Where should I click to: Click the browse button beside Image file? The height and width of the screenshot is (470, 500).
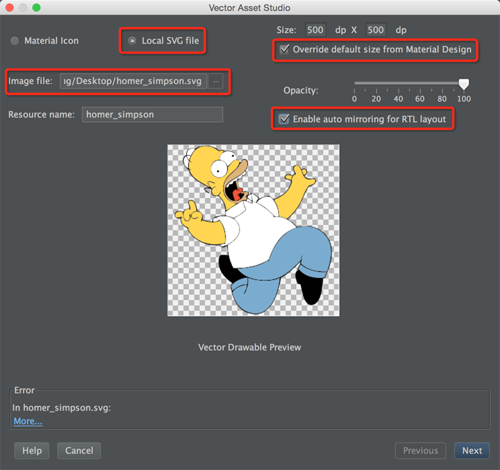pos(216,81)
